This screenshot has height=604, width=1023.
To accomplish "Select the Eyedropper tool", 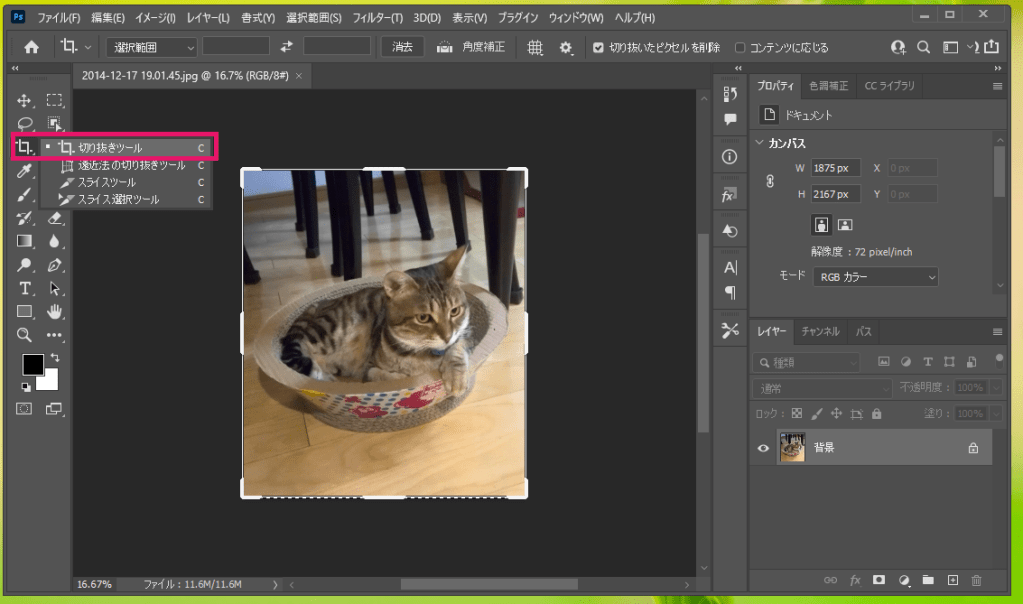I will point(25,171).
